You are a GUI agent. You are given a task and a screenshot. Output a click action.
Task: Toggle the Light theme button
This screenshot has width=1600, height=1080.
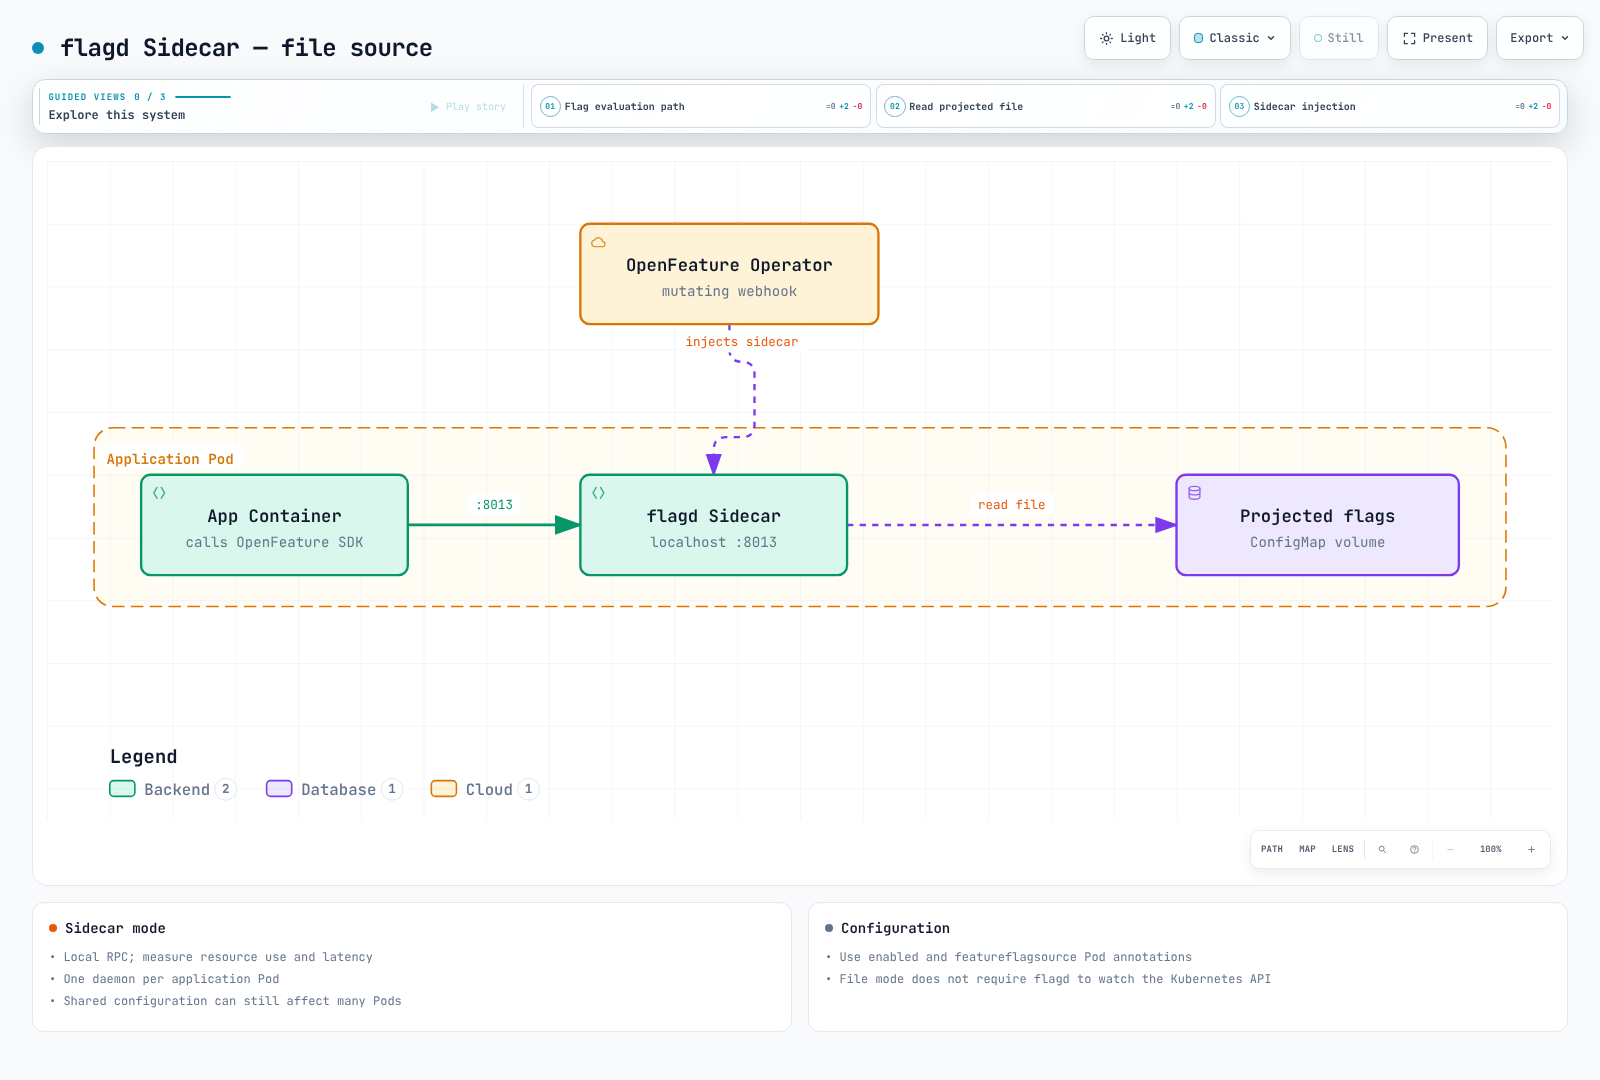1127,38
